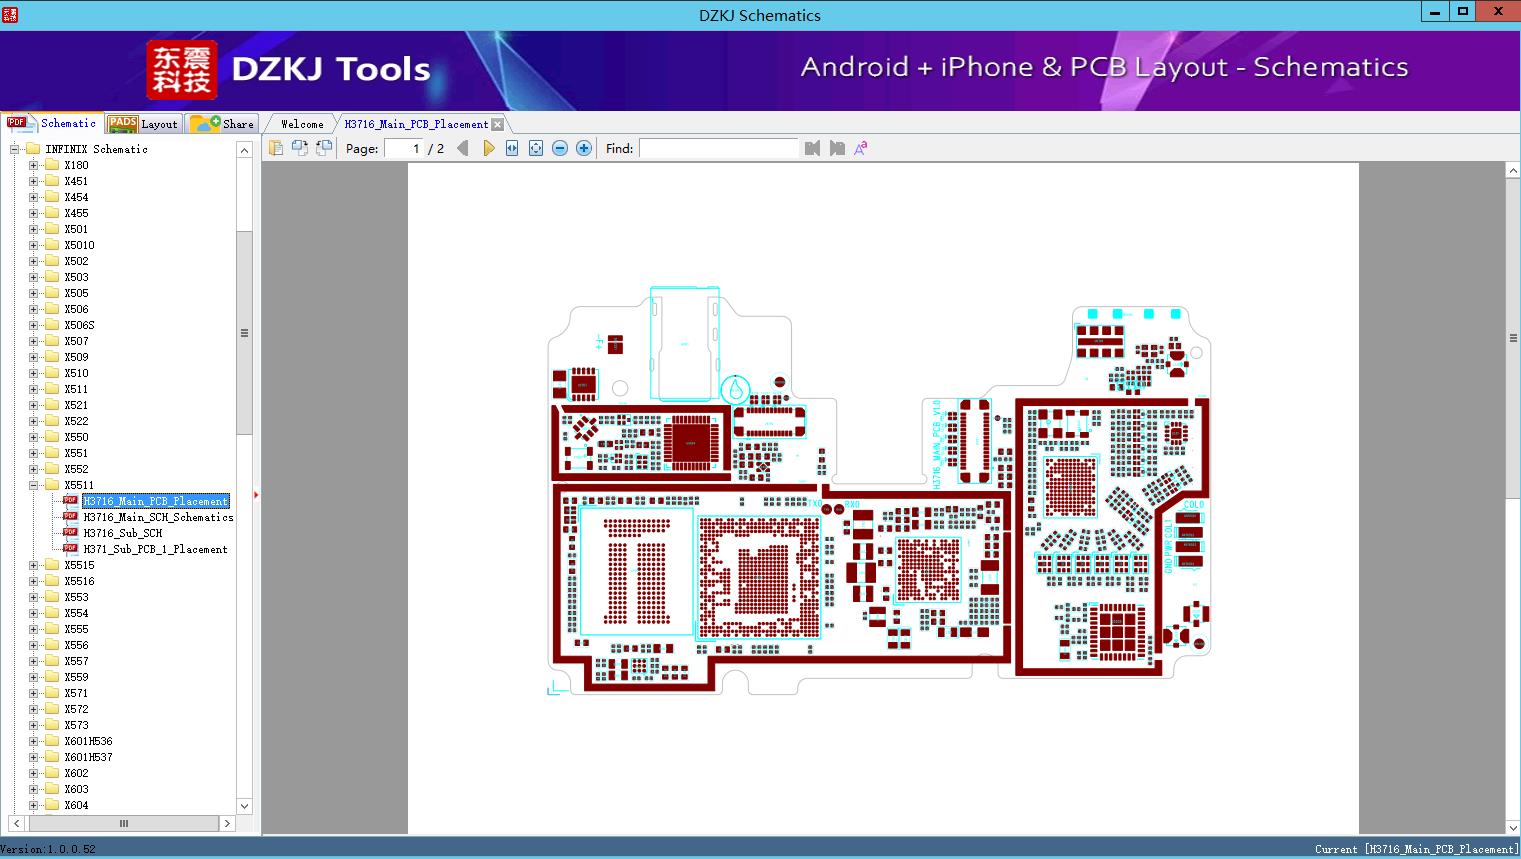
Task: Close the DZKJ Schematics window
Action: tap(1498, 11)
